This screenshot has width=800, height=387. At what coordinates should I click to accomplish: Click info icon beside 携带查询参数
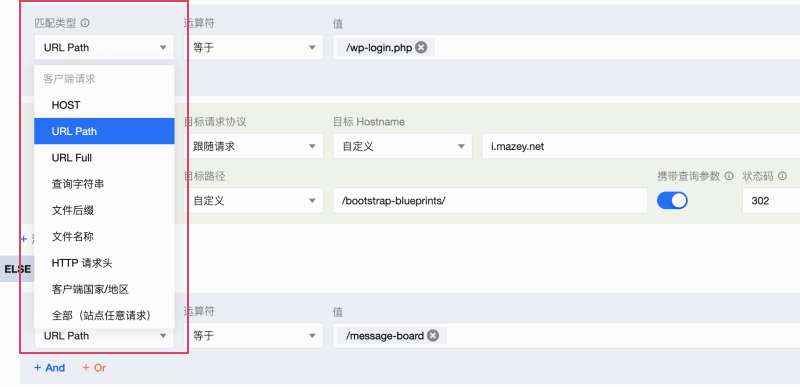[x=729, y=176]
